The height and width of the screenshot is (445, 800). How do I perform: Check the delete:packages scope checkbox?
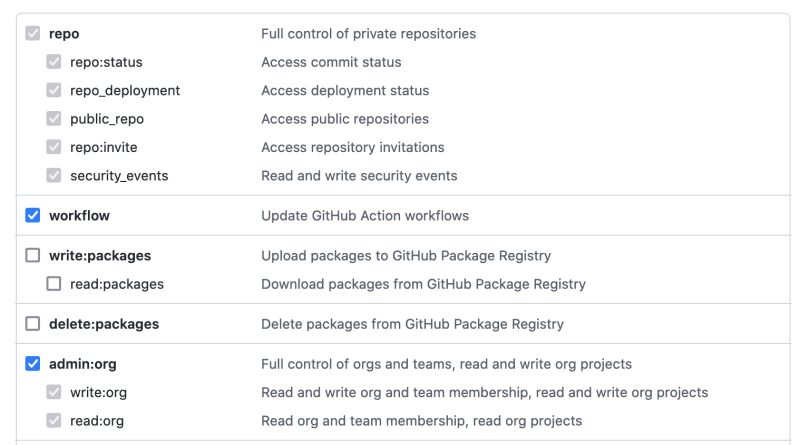click(33, 324)
